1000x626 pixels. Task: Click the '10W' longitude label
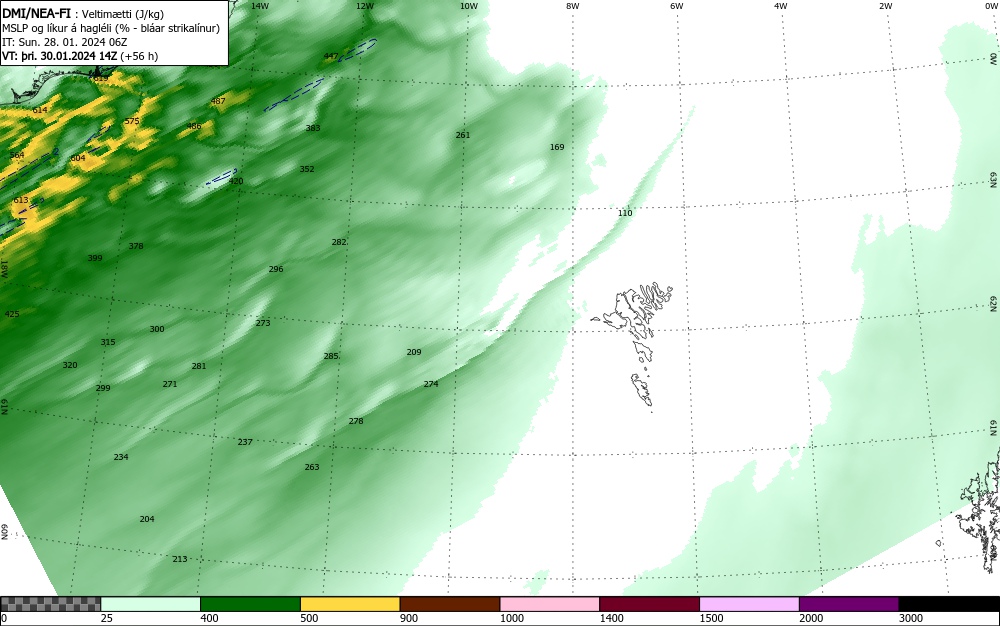tap(469, 6)
